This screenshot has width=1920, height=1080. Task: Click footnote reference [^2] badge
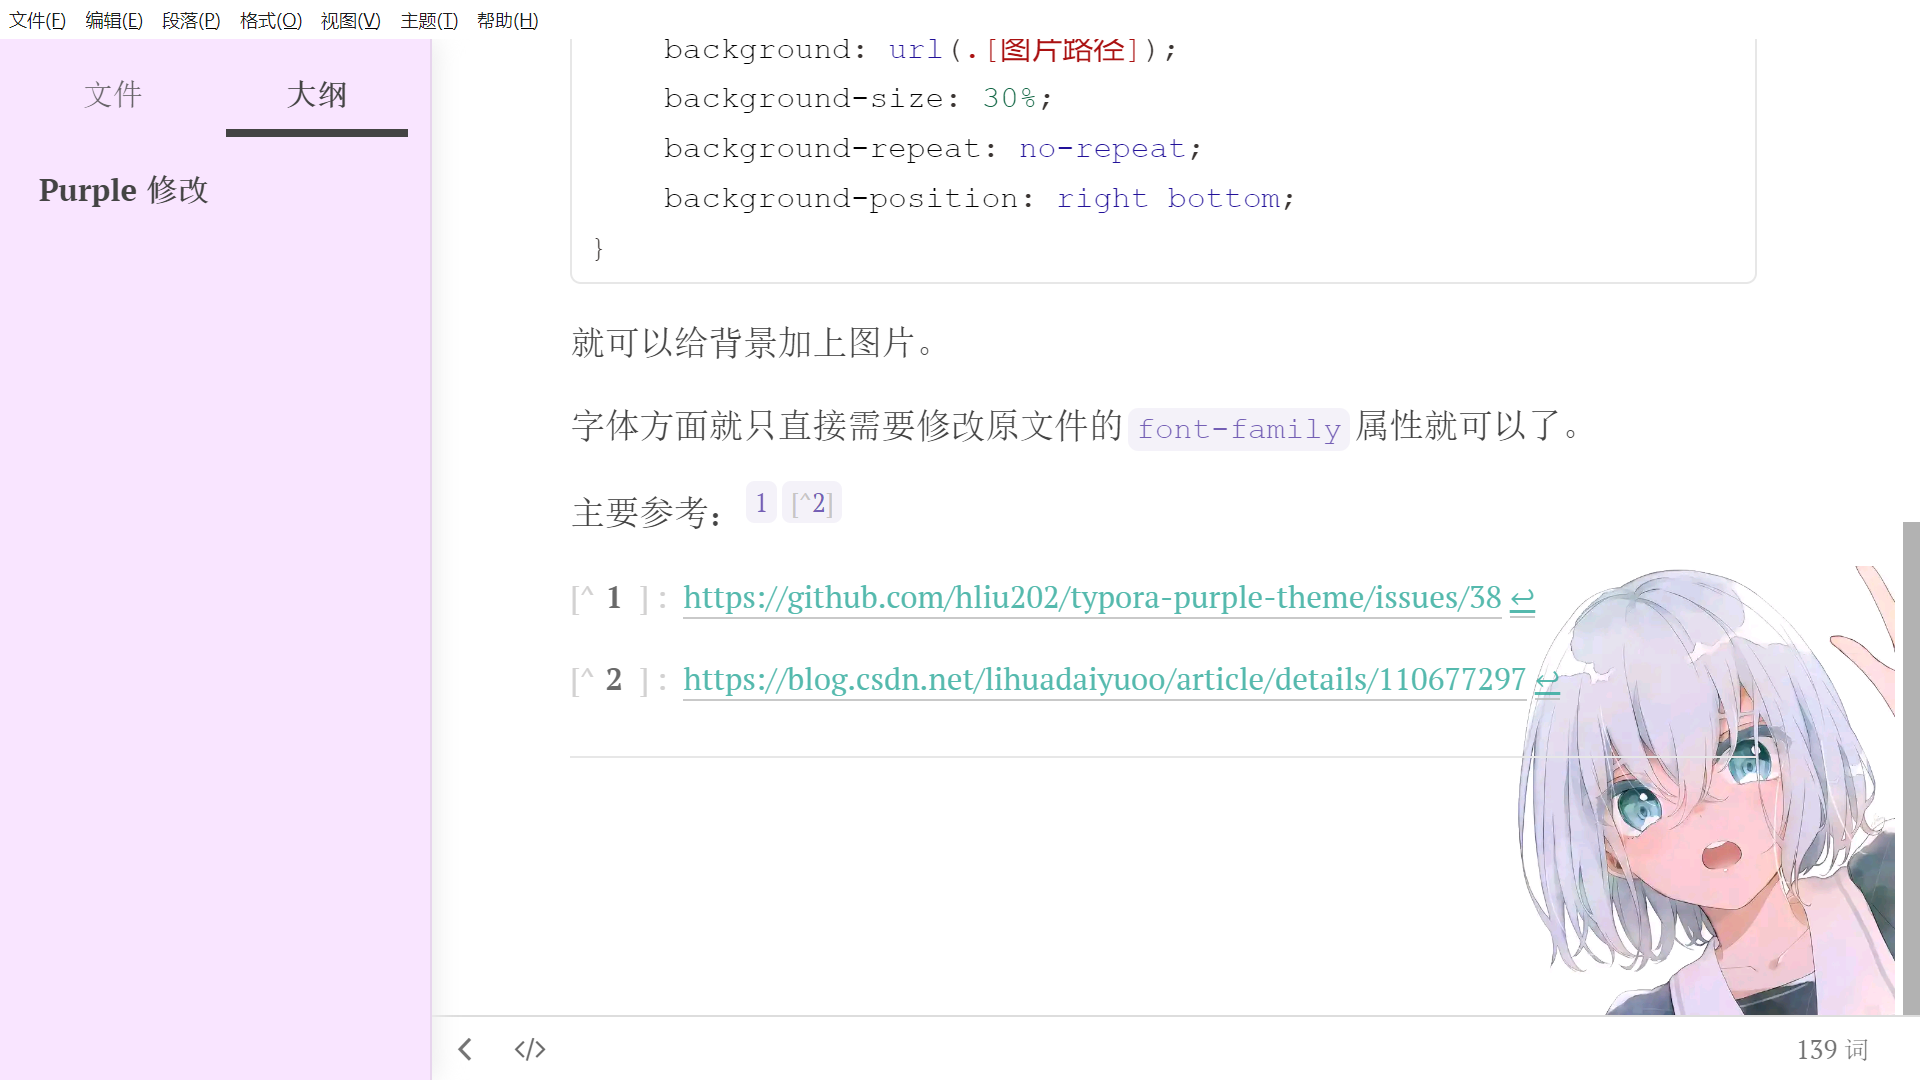pyautogui.click(x=812, y=503)
